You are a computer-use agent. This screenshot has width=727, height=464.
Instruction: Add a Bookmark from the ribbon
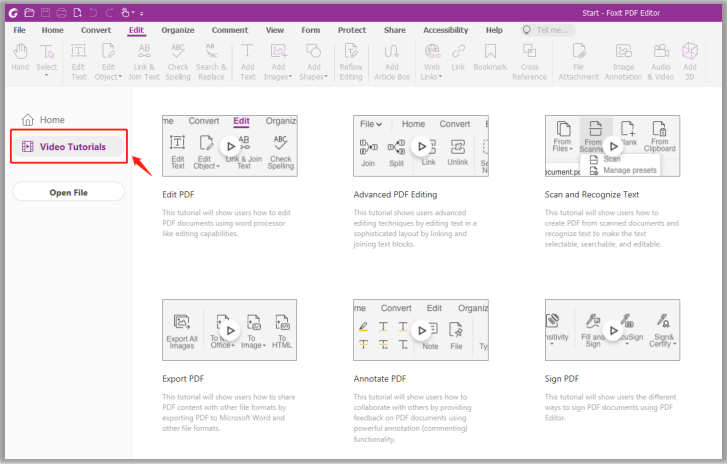[490, 57]
